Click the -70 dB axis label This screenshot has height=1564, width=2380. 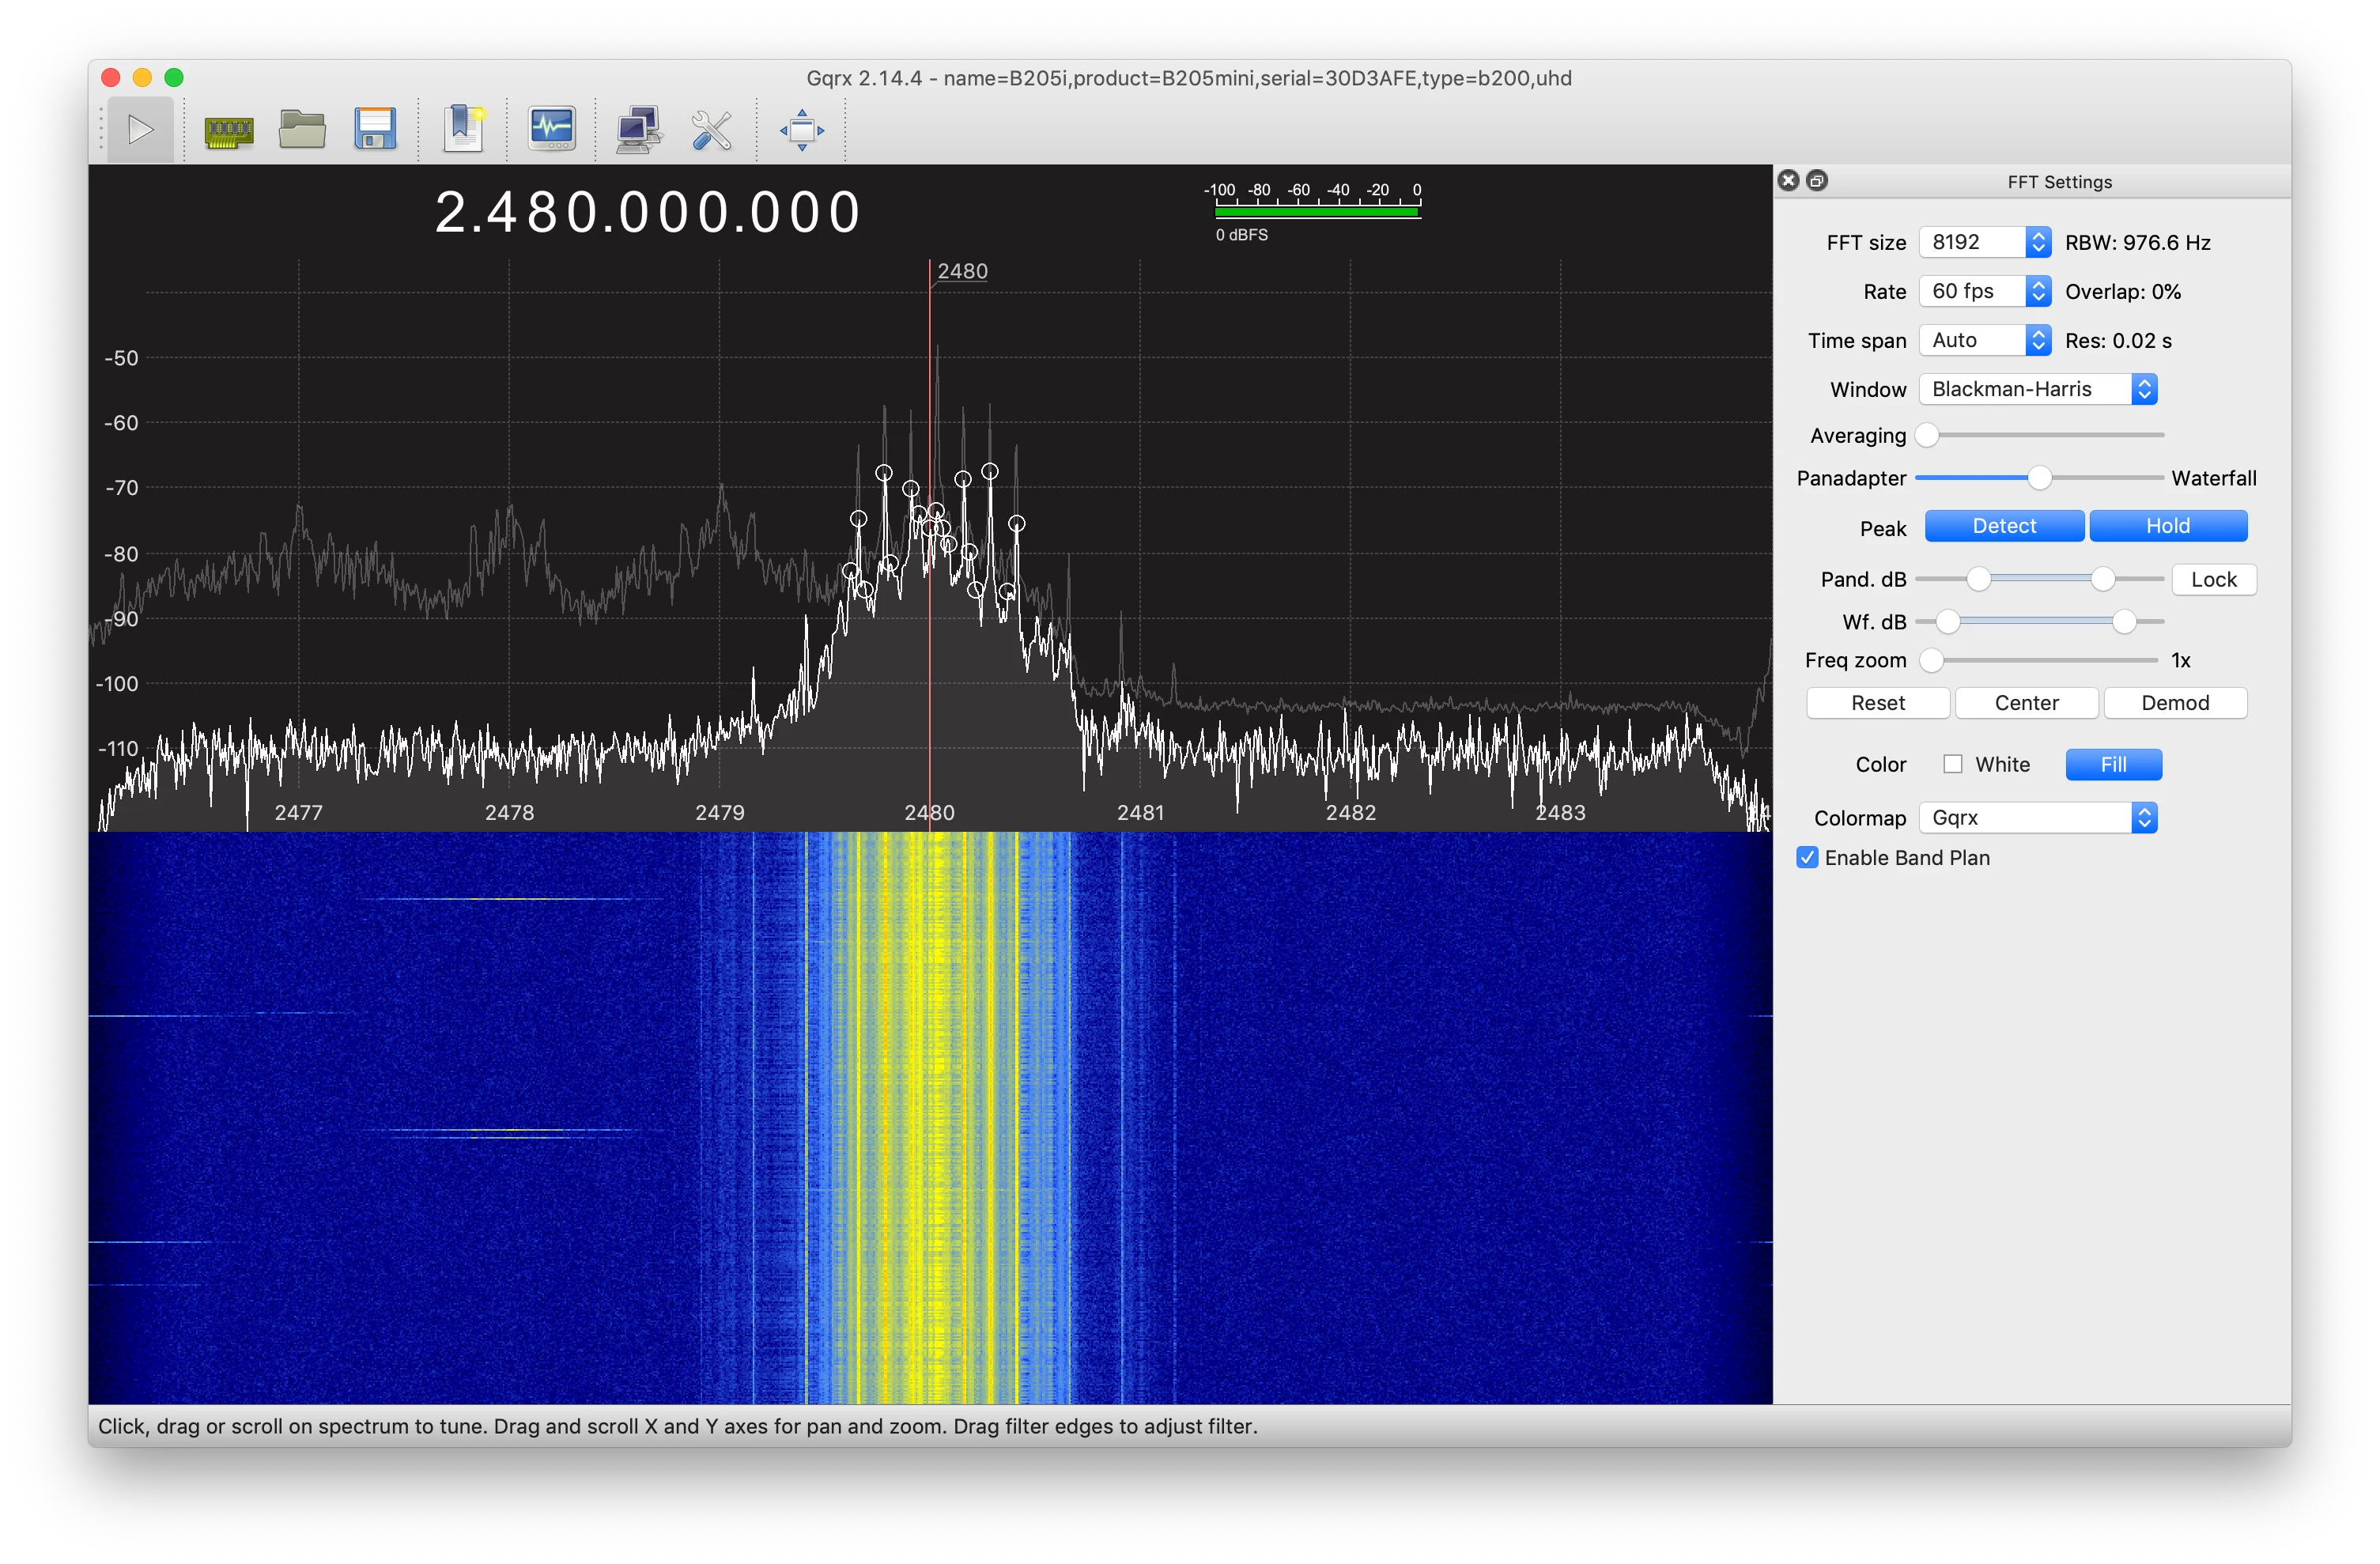click(121, 487)
